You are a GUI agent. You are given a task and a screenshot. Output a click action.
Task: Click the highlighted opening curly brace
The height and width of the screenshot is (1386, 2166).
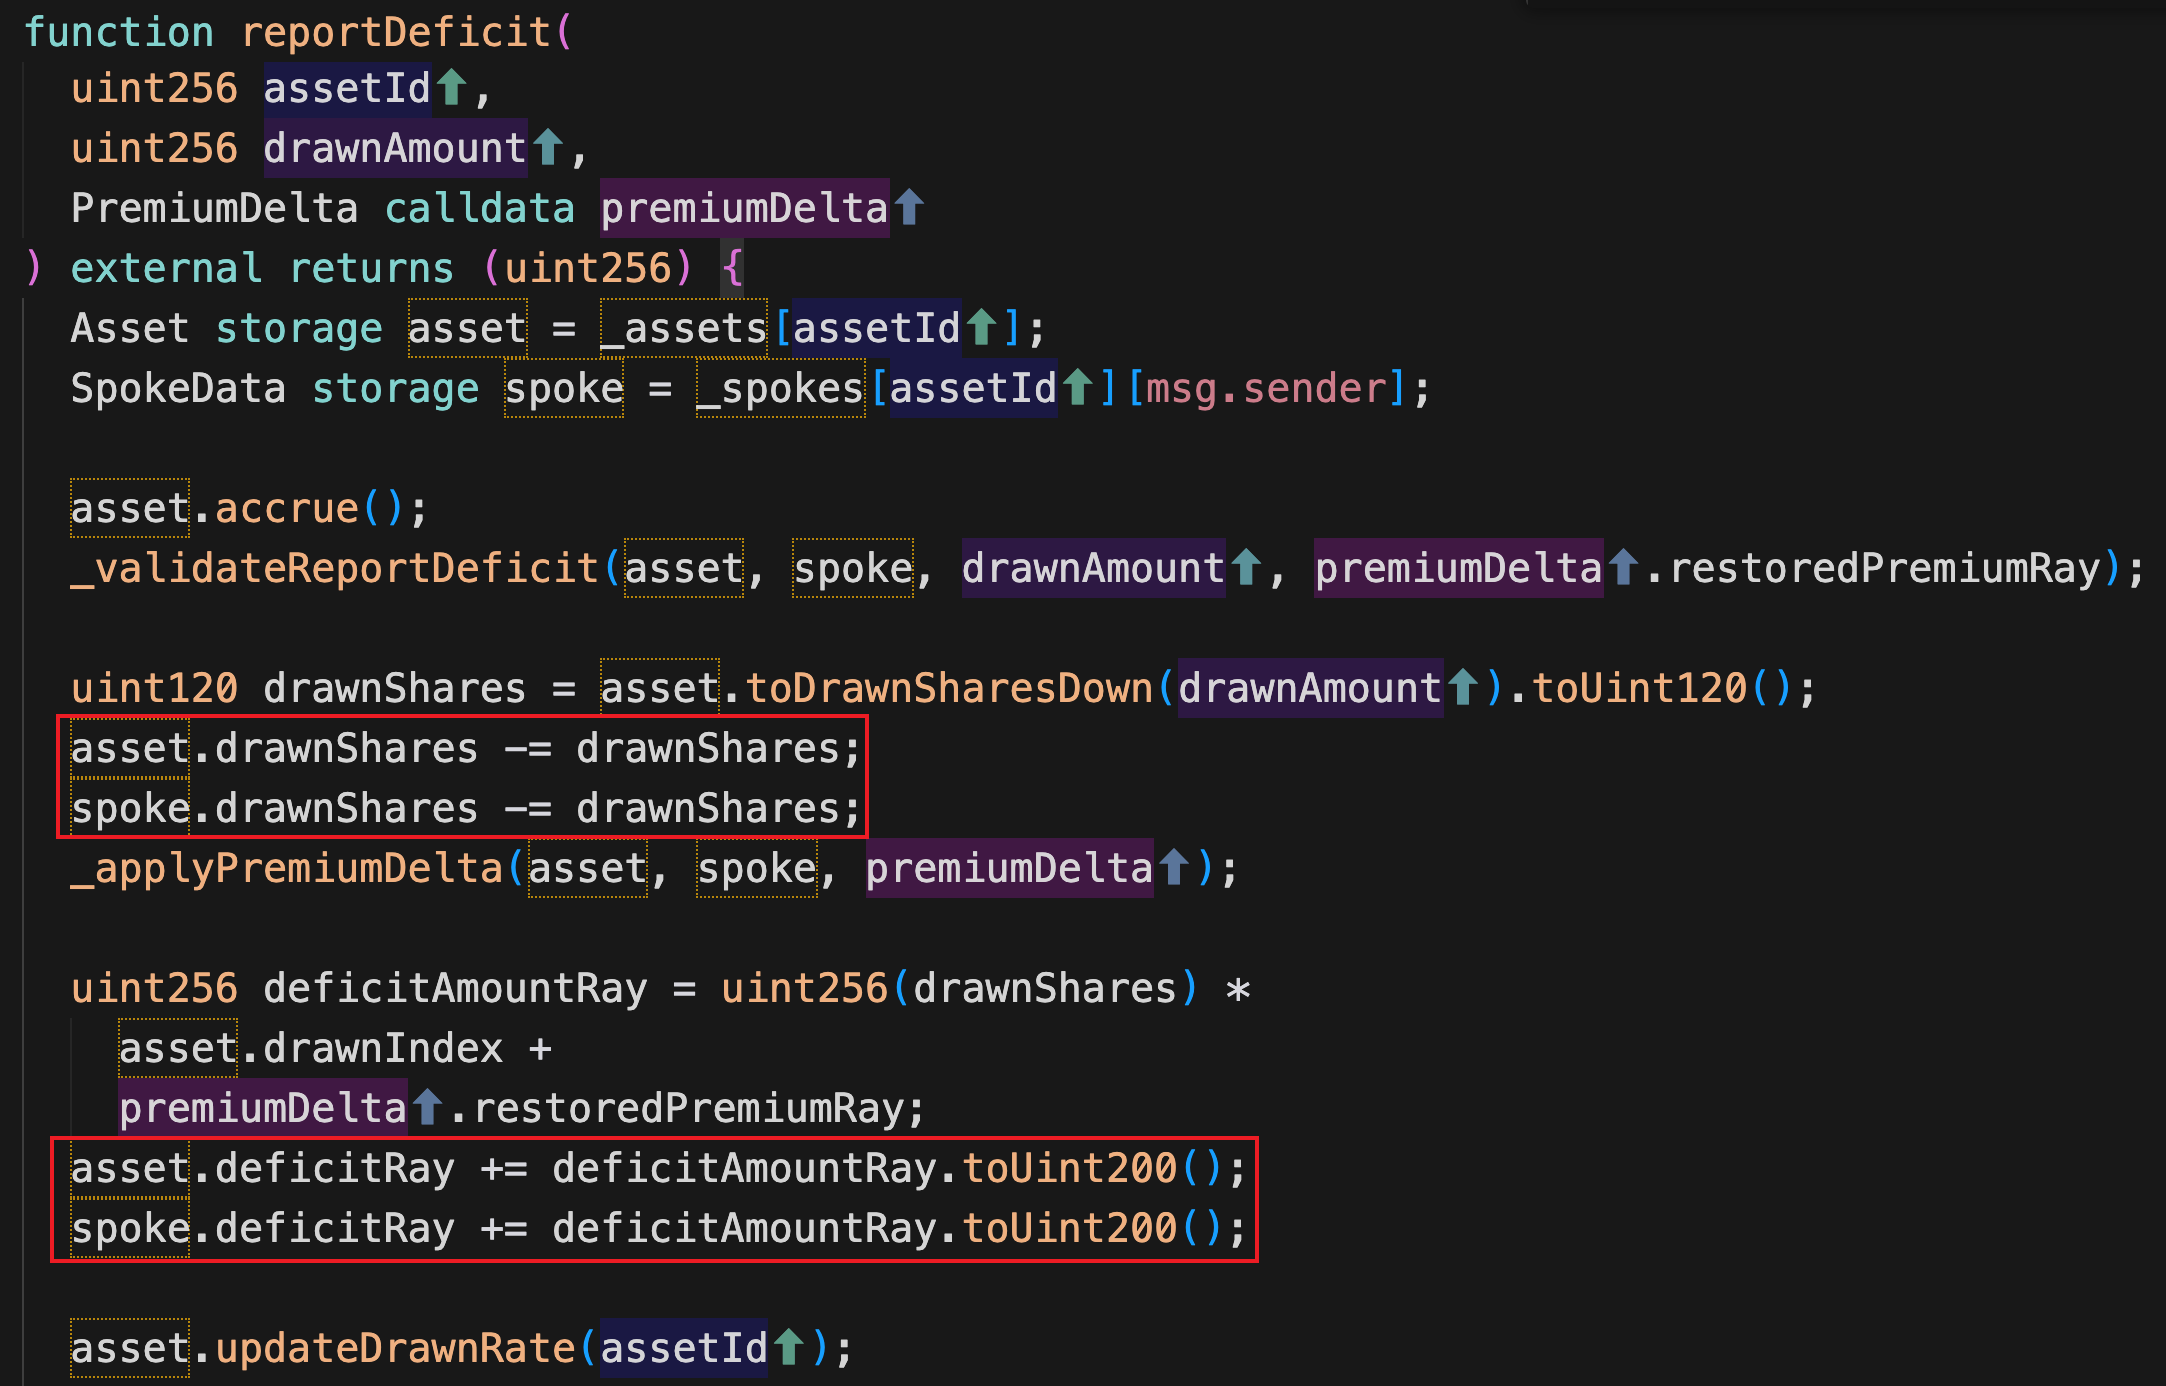[x=733, y=268]
